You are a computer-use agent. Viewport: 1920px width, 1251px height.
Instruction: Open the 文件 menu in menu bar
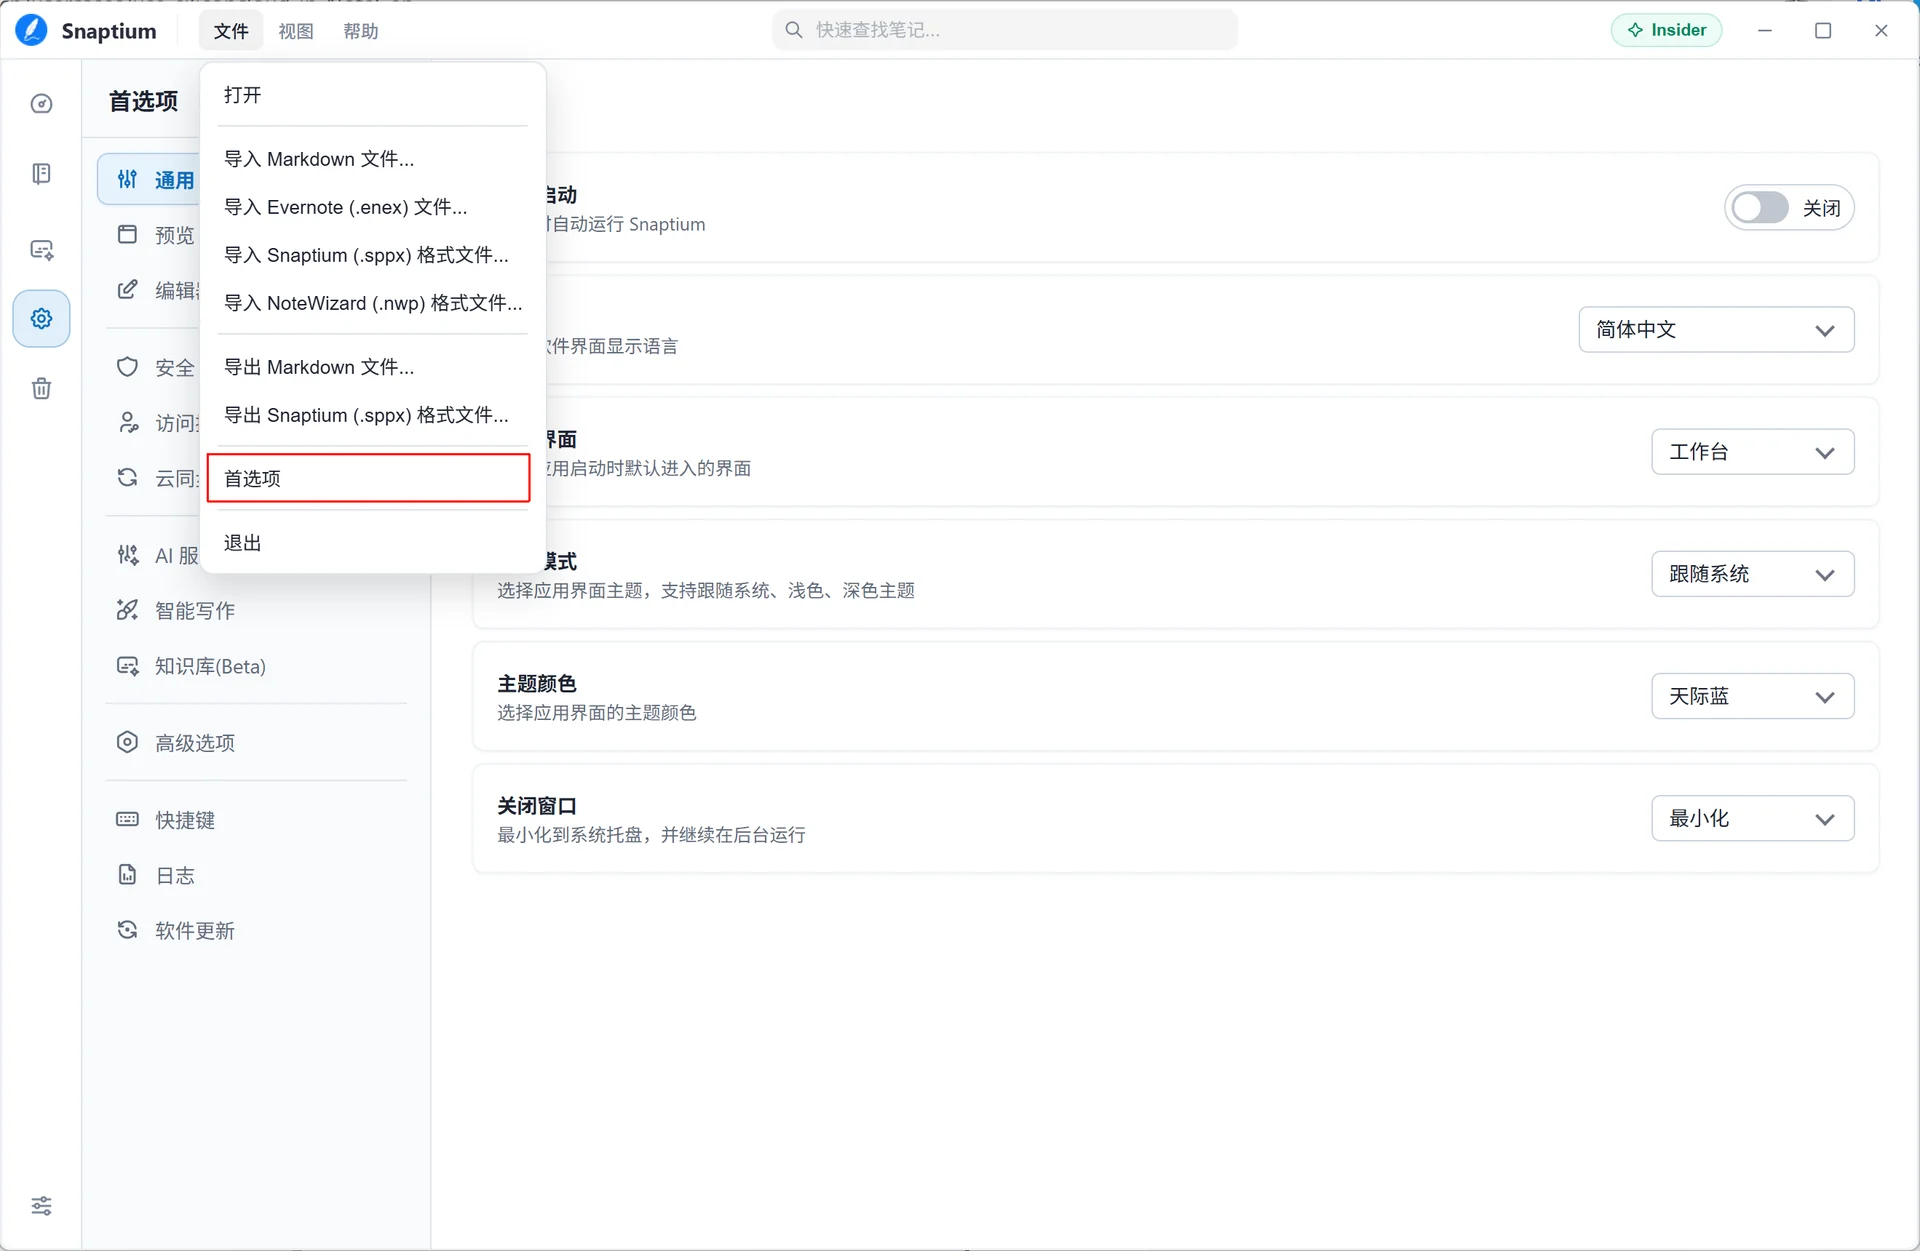[x=231, y=31]
